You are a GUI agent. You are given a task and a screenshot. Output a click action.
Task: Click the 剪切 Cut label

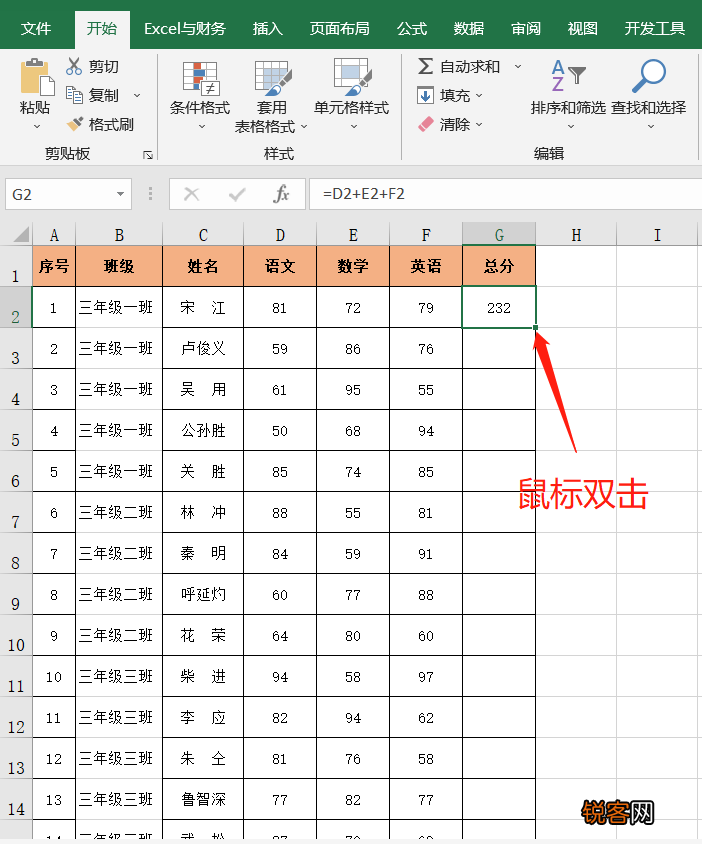point(103,66)
